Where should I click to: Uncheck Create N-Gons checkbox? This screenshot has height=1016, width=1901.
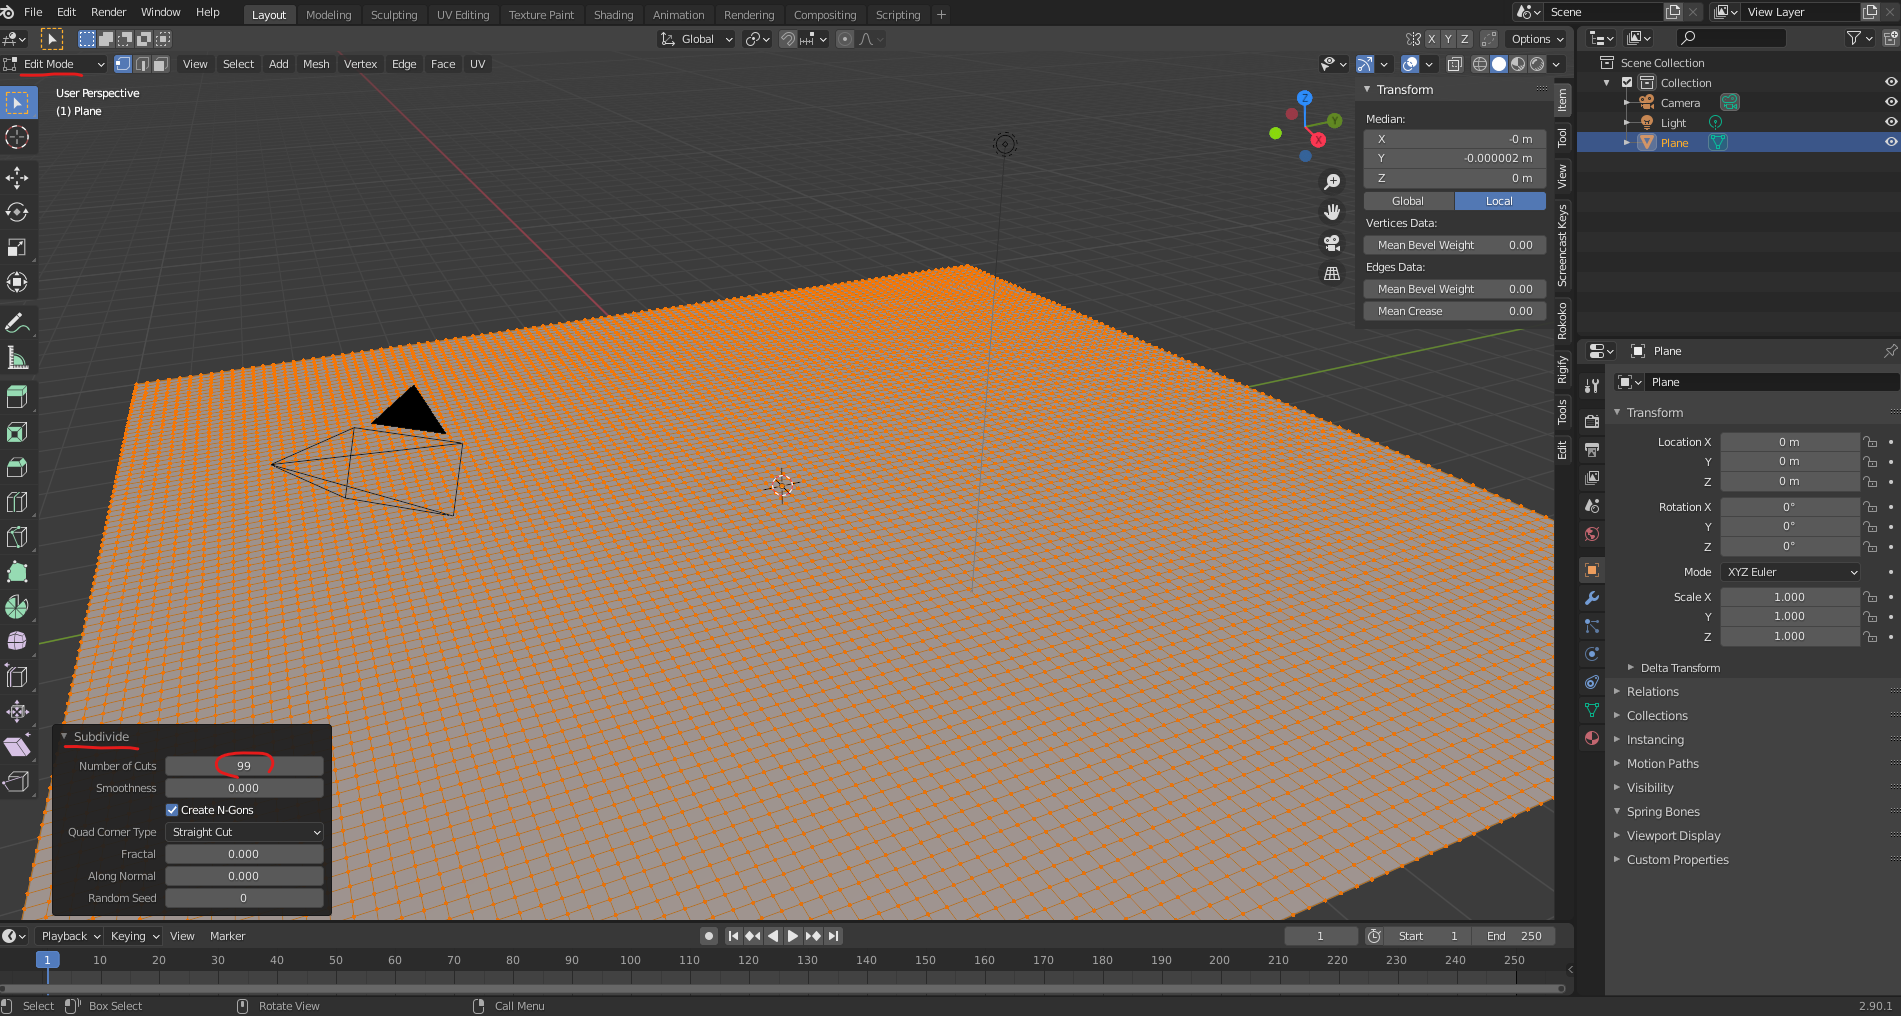click(172, 810)
